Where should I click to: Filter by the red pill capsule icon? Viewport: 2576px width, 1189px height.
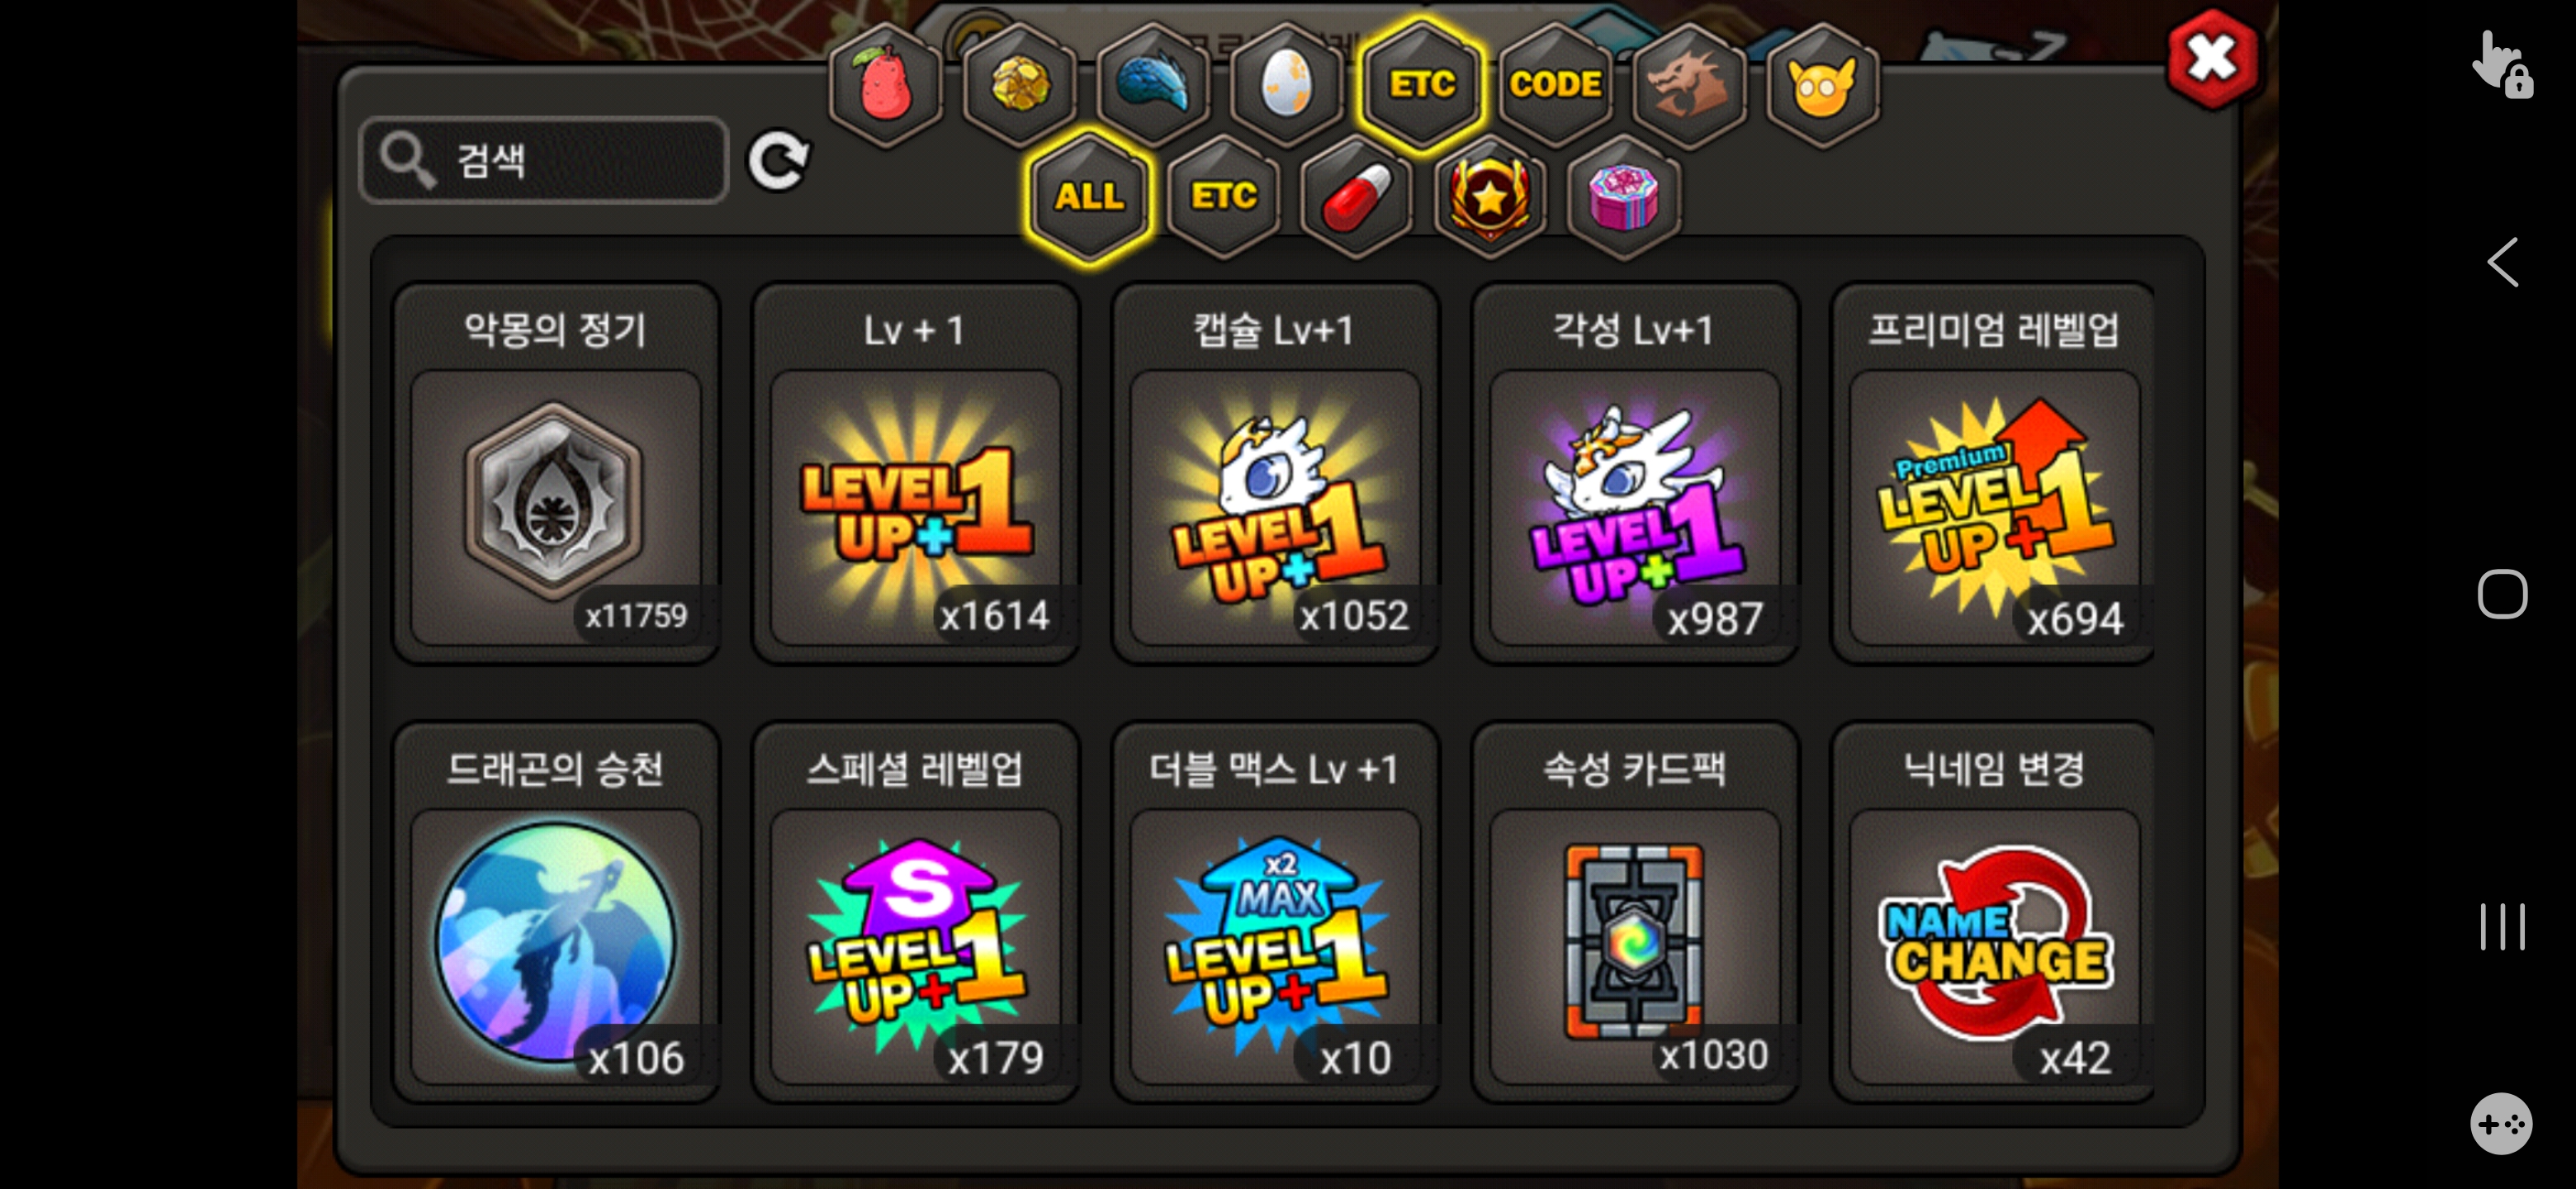pyautogui.click(x=1357, y=195)
